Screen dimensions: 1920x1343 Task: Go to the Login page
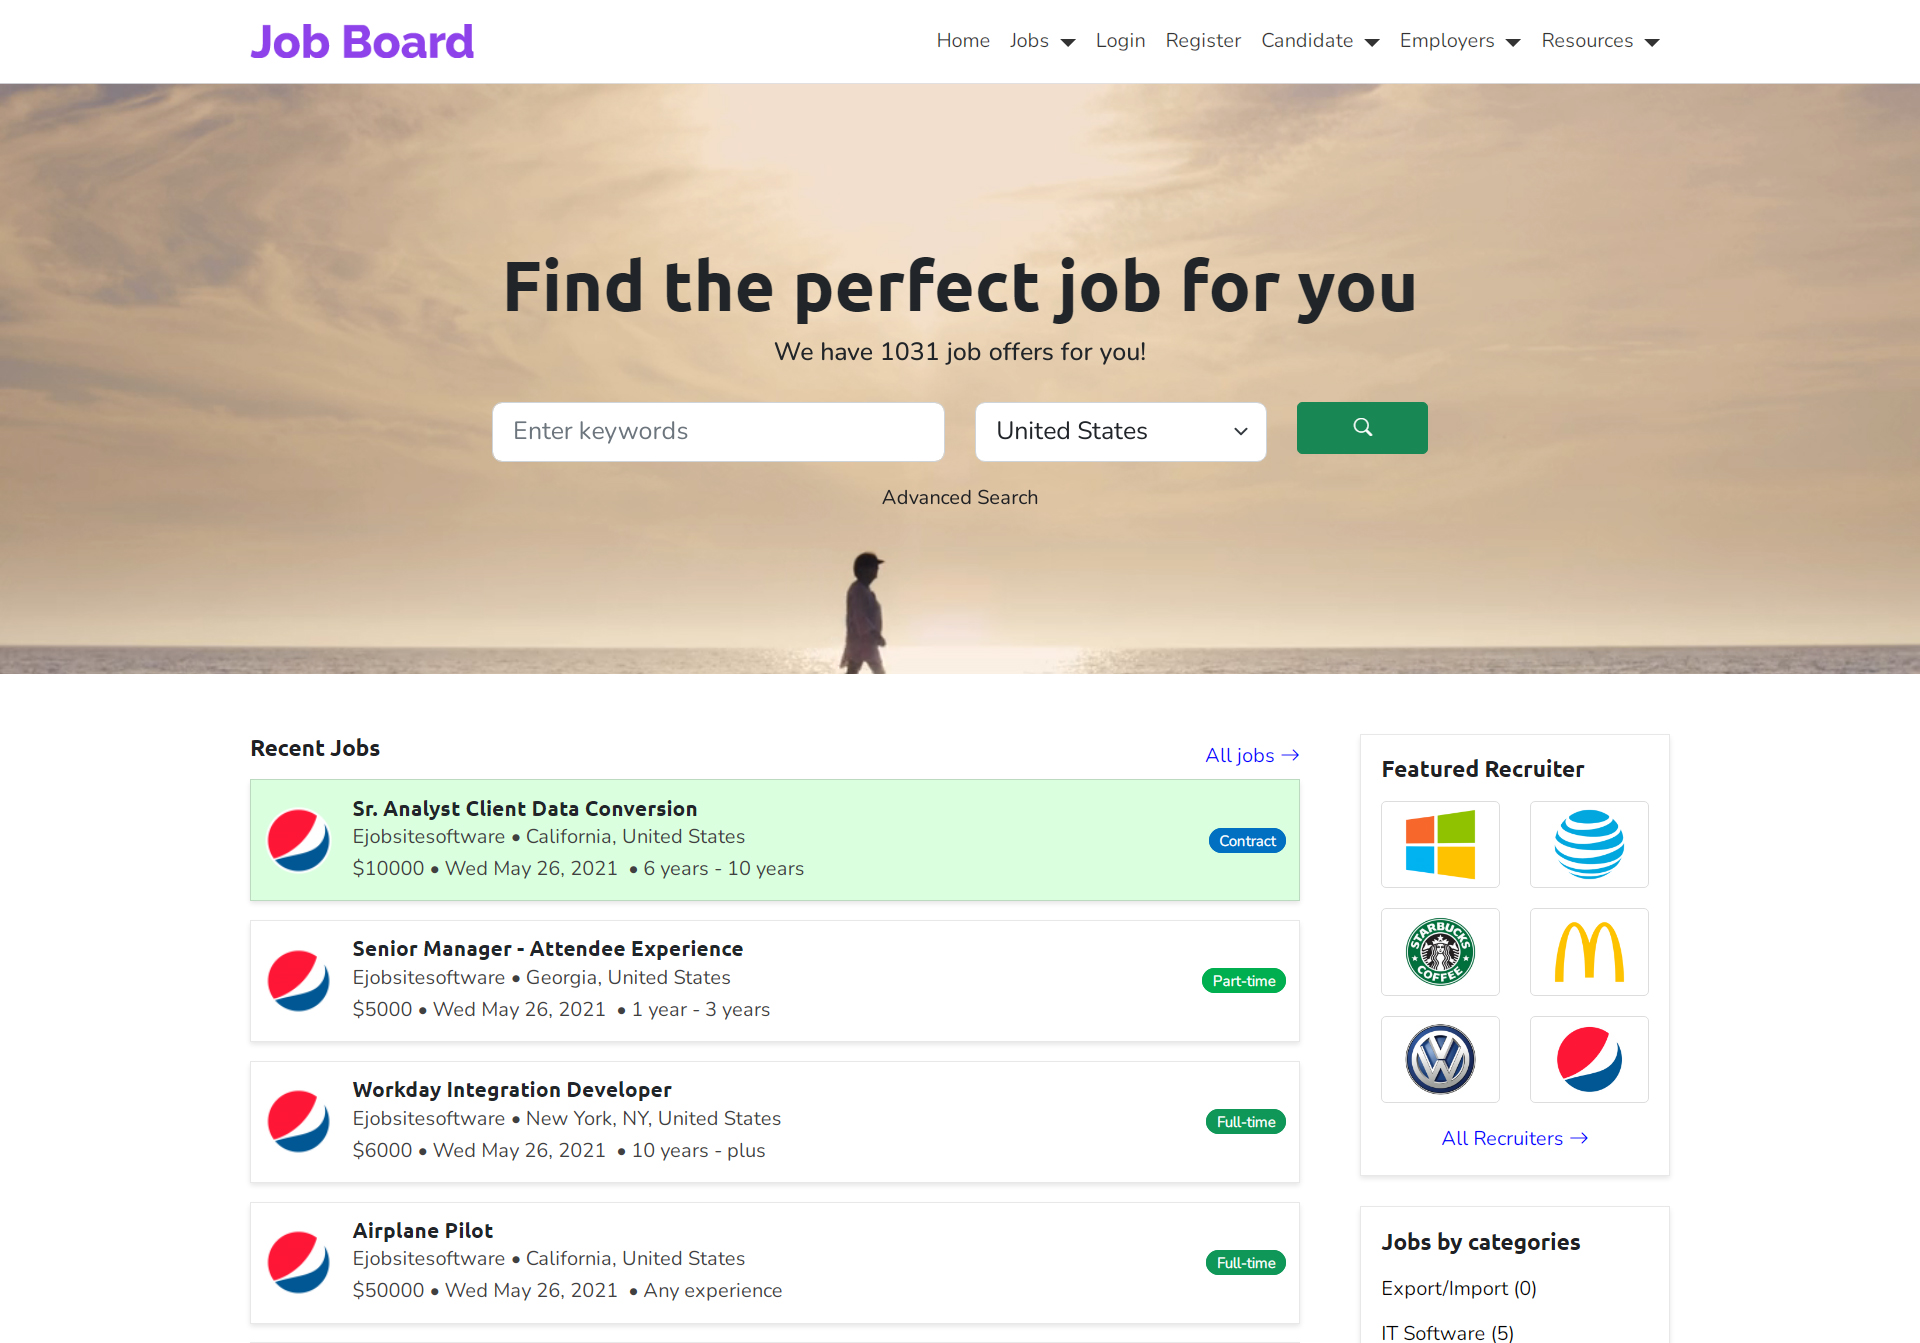pyautogui.click(x=1120, y=41)
